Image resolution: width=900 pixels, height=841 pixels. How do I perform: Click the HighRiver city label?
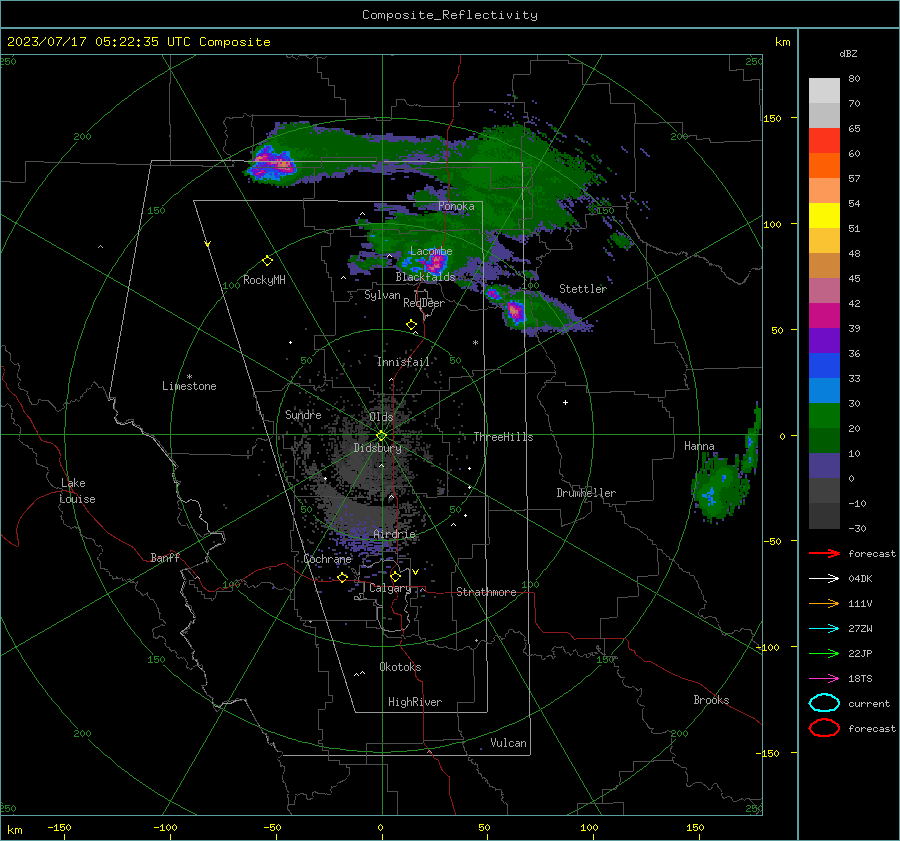click(x=415, y=702)
